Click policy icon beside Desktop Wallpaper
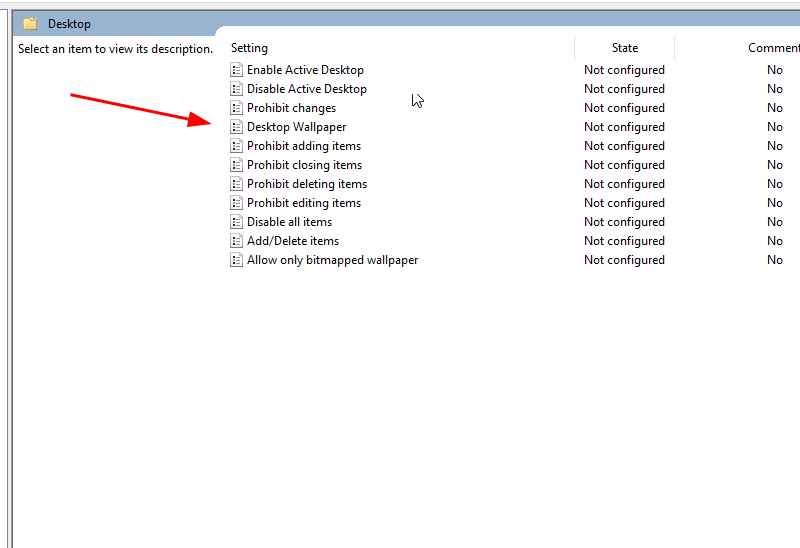 (236, 127)
